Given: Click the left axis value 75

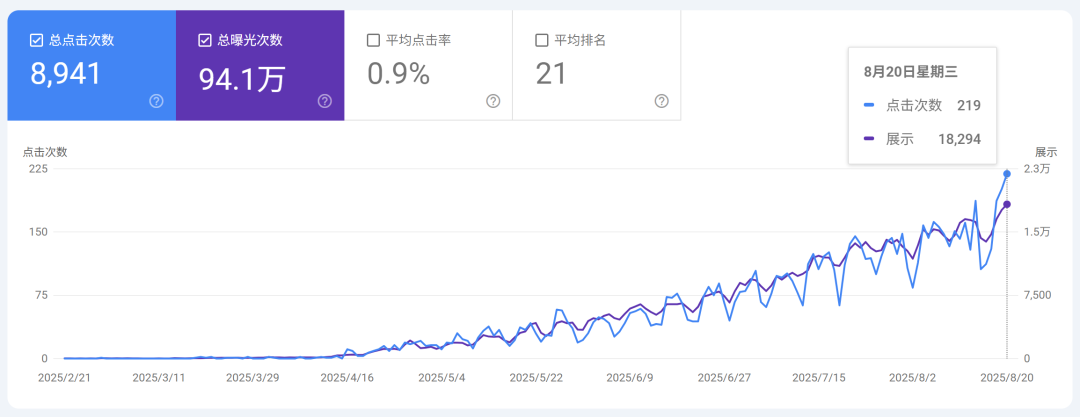Looking at the screenshot, I should [41, 296].
